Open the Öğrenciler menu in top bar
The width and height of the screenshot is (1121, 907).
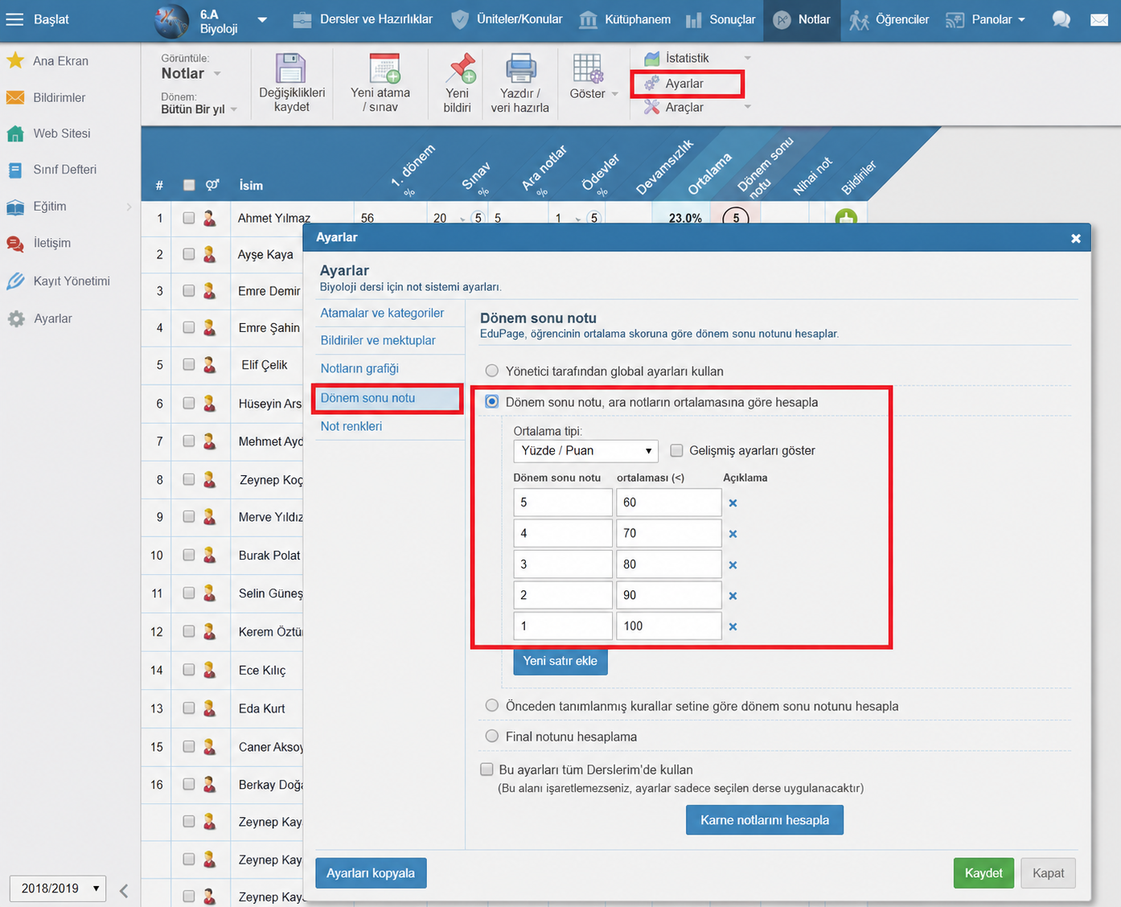[889, 20]
